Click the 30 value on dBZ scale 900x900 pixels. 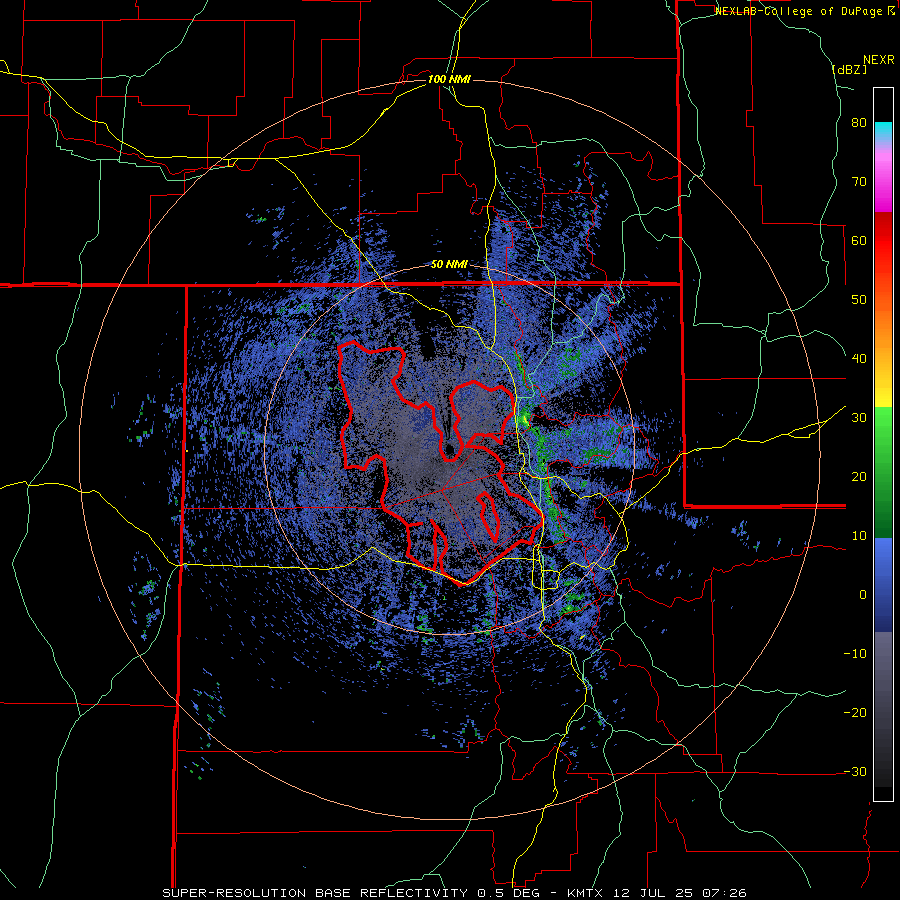[859, 417]
